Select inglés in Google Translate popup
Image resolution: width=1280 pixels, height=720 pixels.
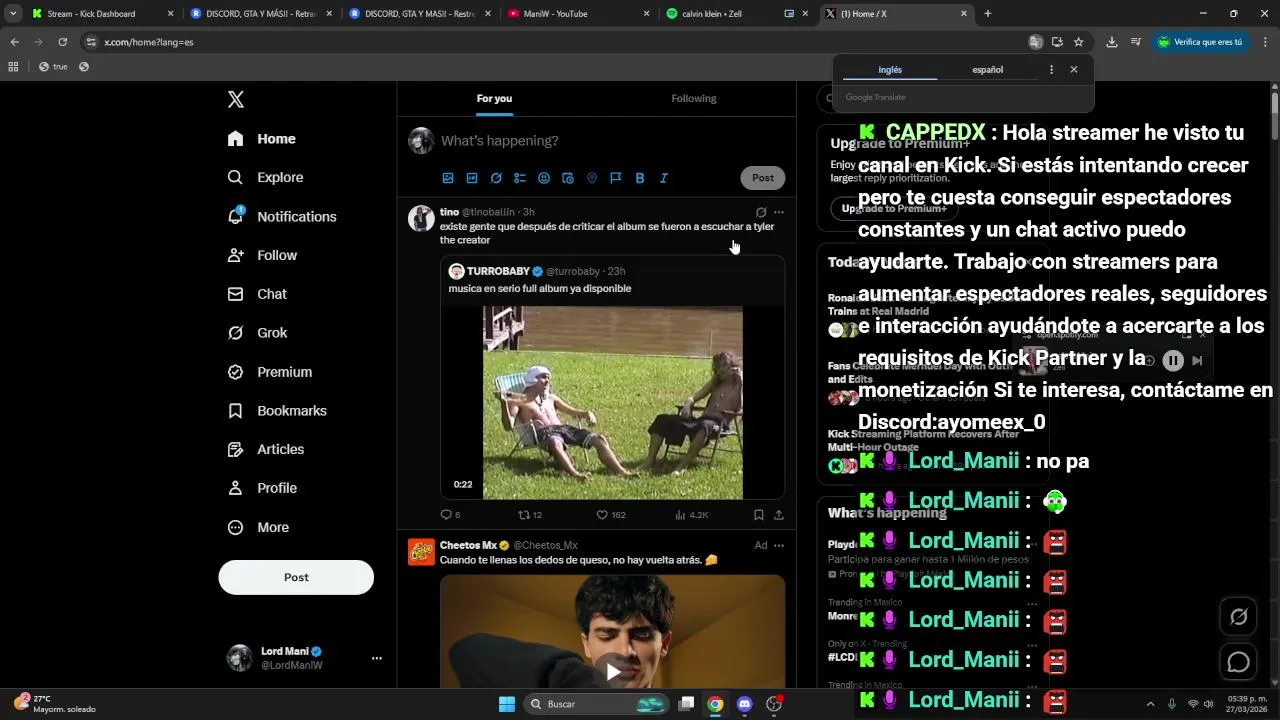click(x=890, y=70)
